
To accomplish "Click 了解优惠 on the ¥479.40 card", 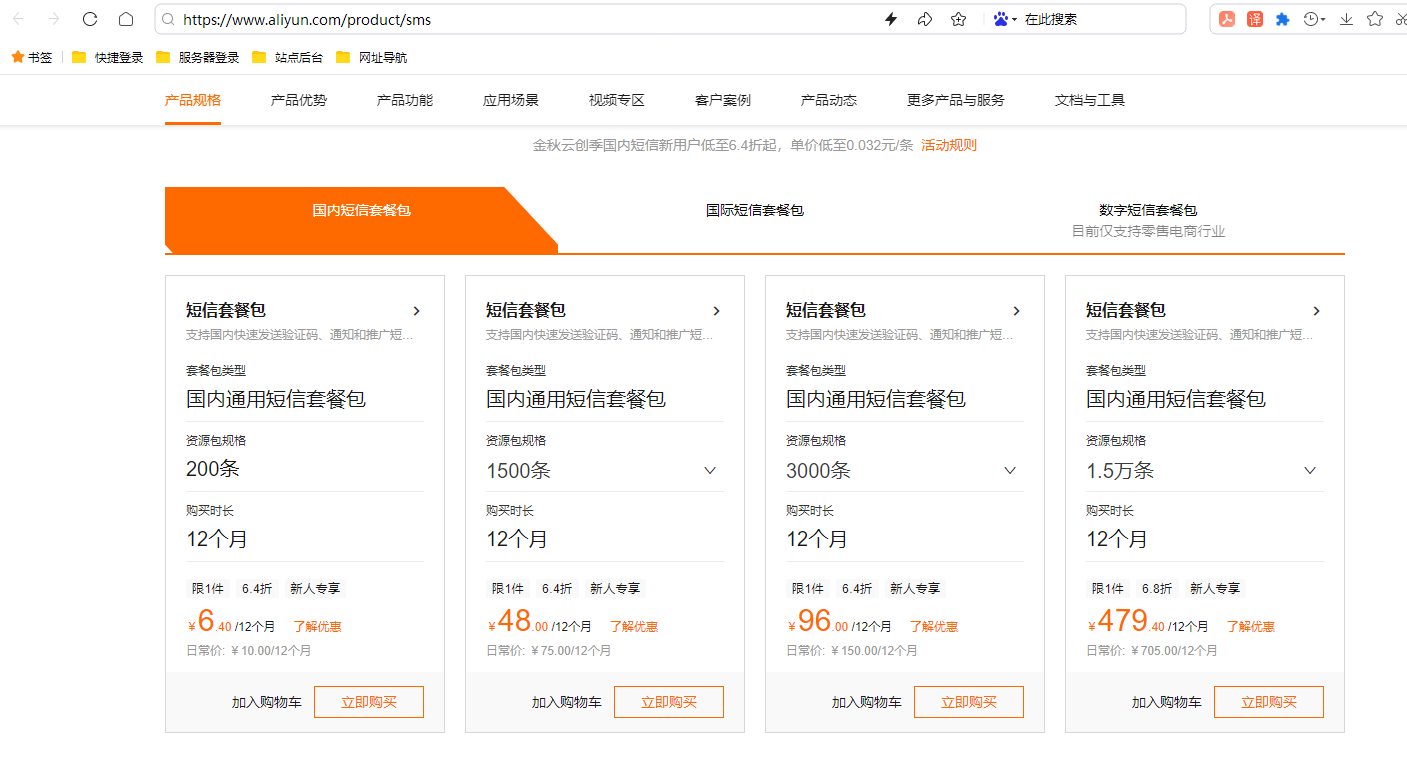I will pyautogui.click(x=1251, y=627).
